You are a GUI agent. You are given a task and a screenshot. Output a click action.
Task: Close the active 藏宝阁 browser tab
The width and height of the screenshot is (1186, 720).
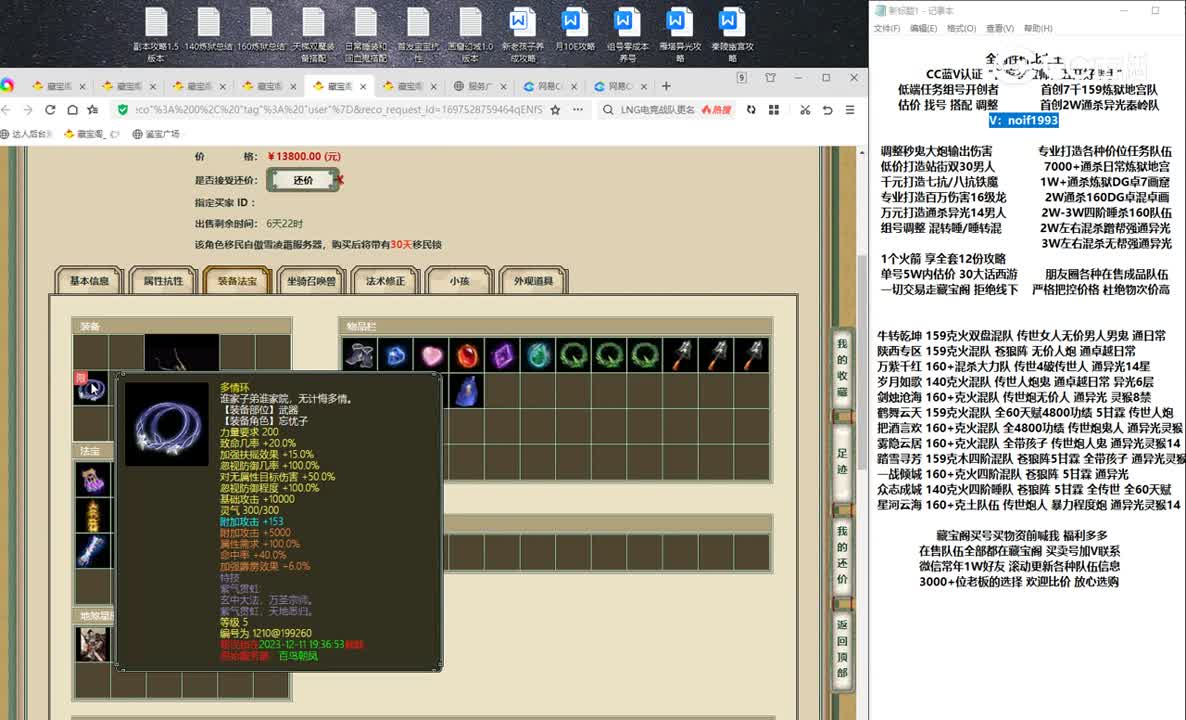pos(363,86)
